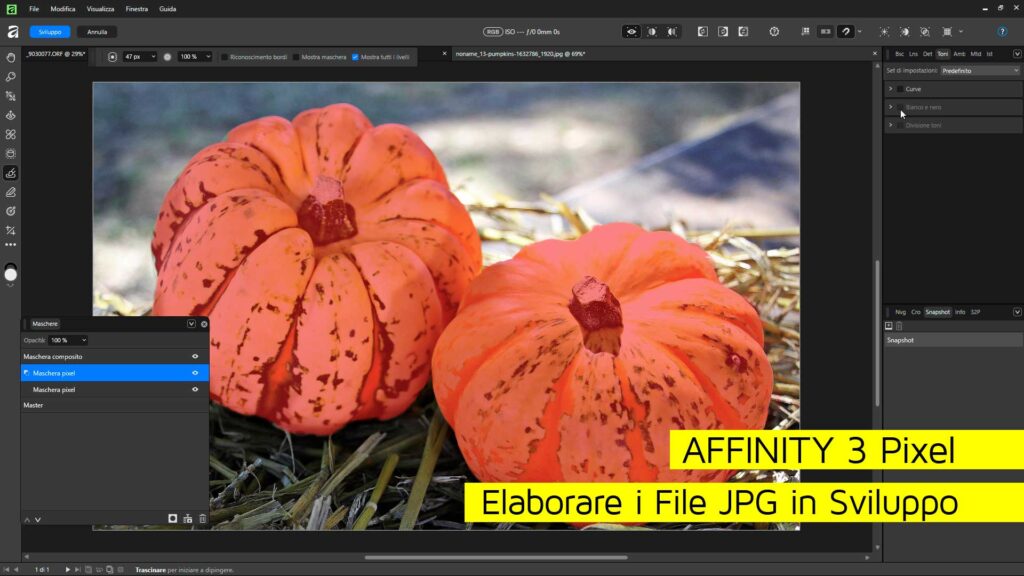Open the blue help question mark
The image size is (1024, 576).
[x=1002, y=31]
